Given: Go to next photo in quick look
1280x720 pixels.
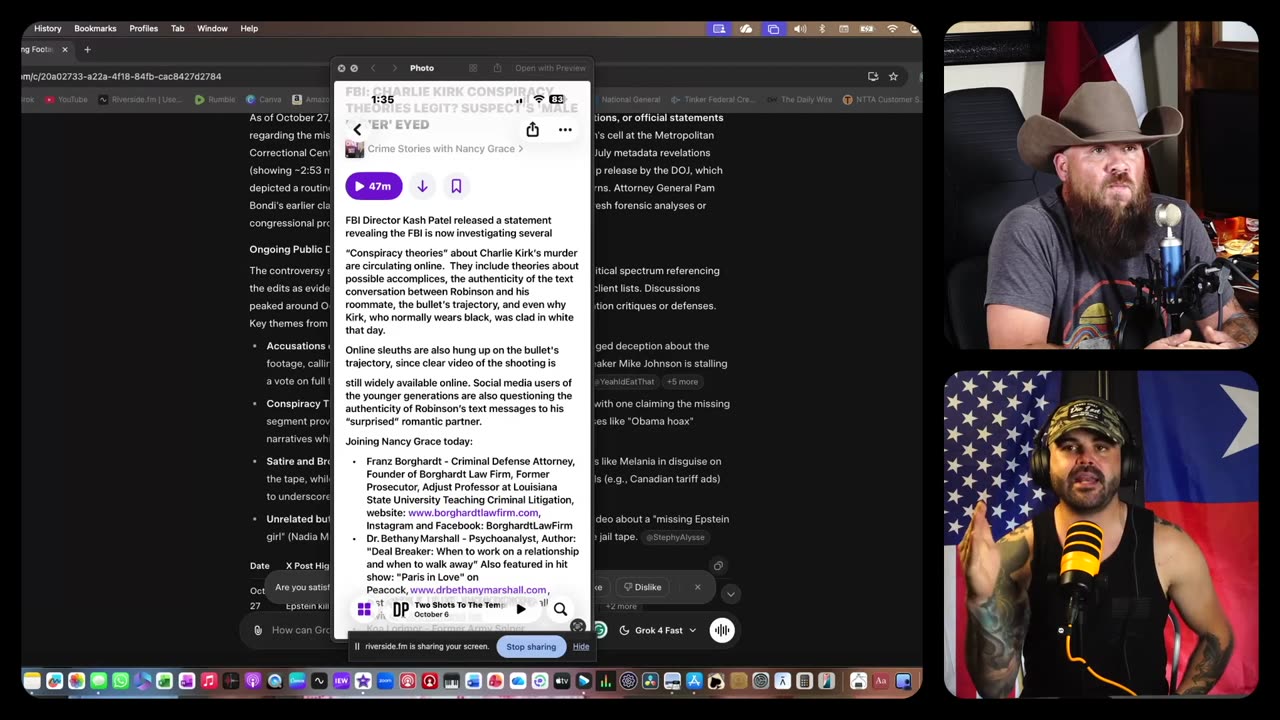Looking at the screenshot, I should pyautogui.click(x=395, y=68).
